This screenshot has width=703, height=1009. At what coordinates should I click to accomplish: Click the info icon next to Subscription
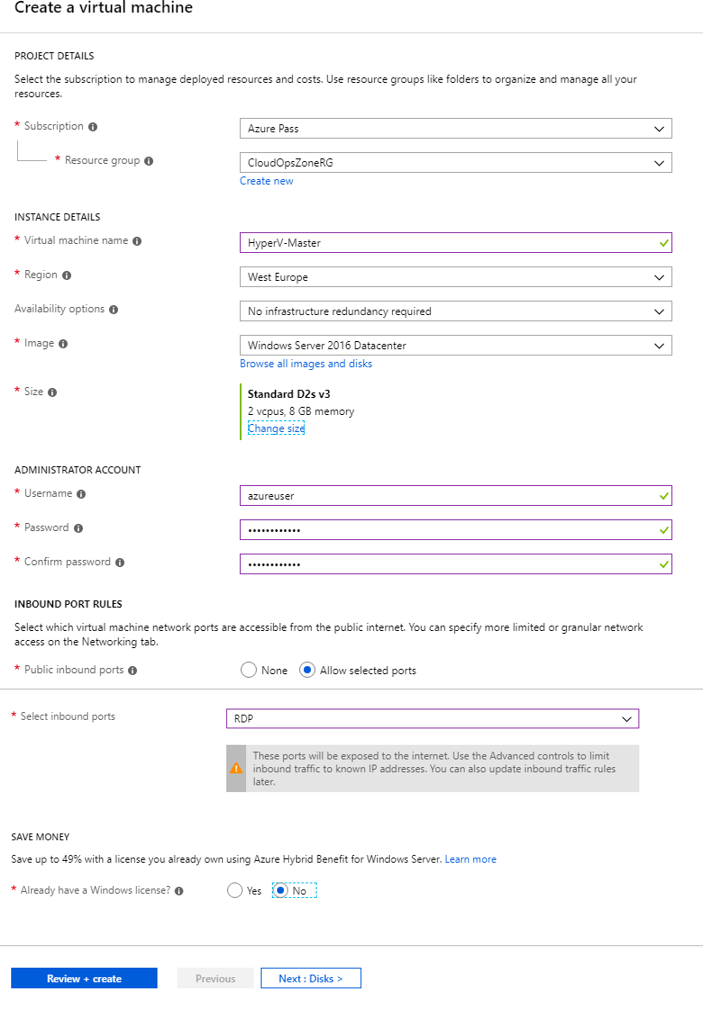tap(93, 127)
